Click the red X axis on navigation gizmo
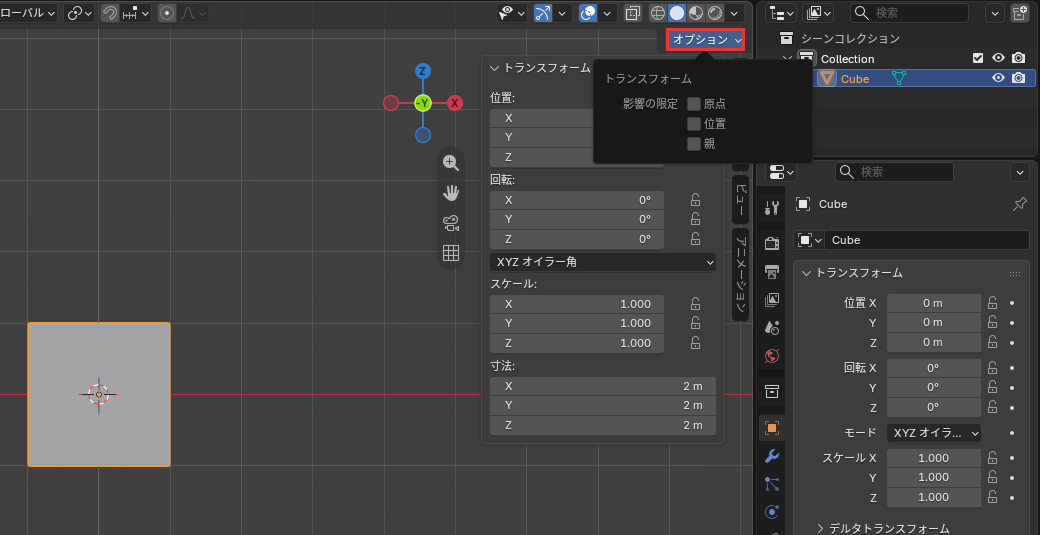Viewport: 1040px width, 535px height. point(454,103)
